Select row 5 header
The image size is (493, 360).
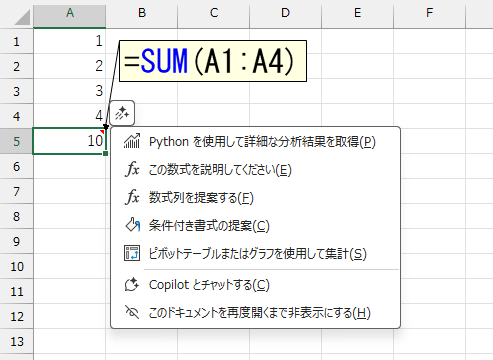16,141
